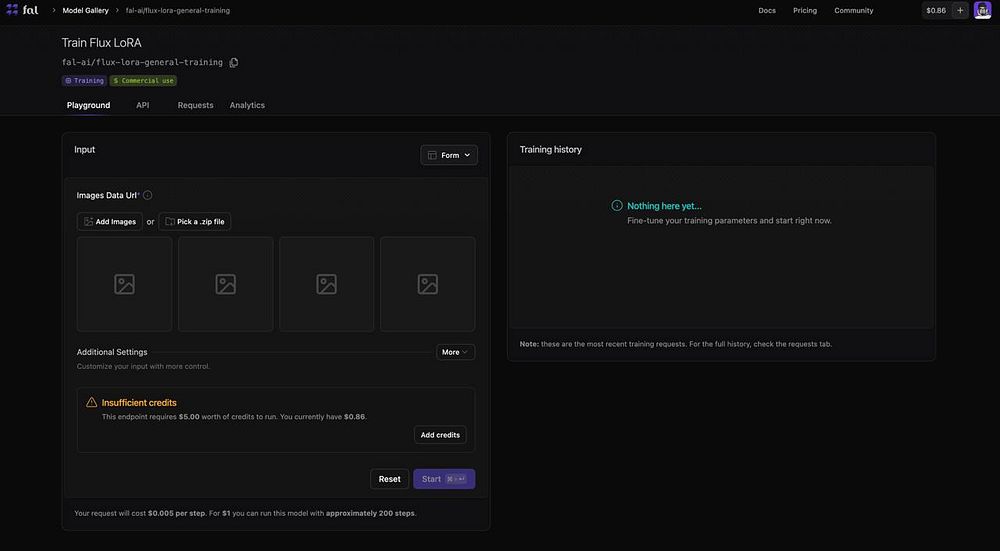
Task: Switch to the API tab
Action: 143,105
